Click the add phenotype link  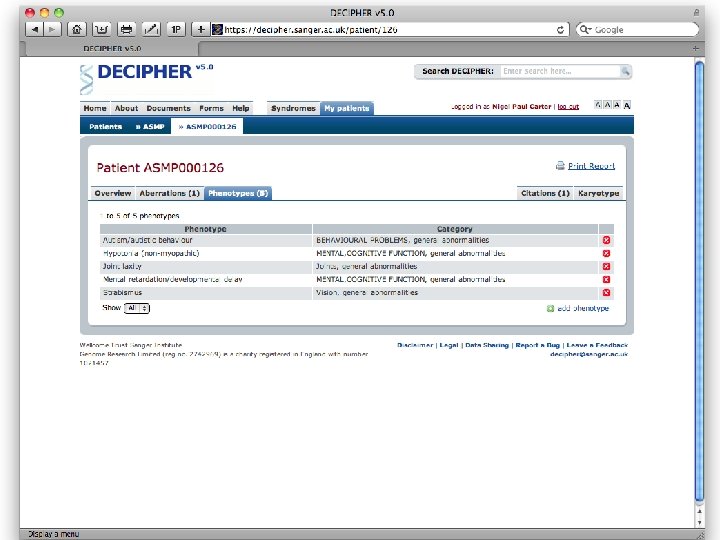(x=583, y=309)
